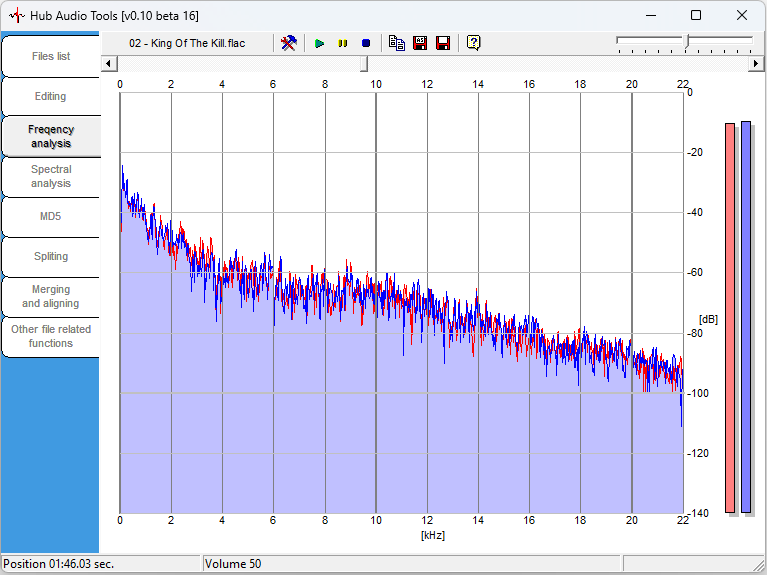The image size is (767, 575).
Task: Click the volume slider handle
Action: [x=686, y=41]
